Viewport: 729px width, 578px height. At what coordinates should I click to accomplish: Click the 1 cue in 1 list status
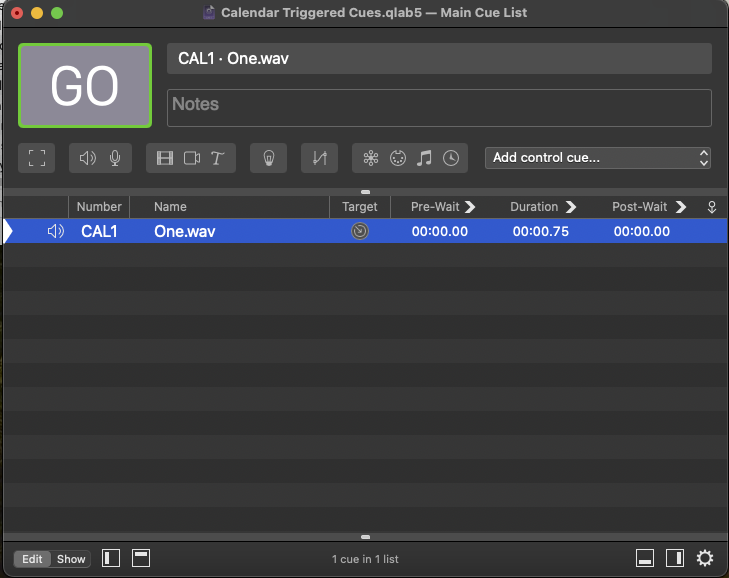point(365,559)
